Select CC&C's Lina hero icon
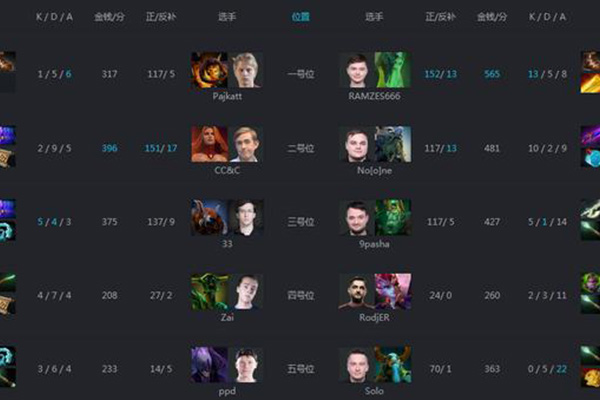Image resolution: width=600 pixels, height=400 pixels. 210,144
